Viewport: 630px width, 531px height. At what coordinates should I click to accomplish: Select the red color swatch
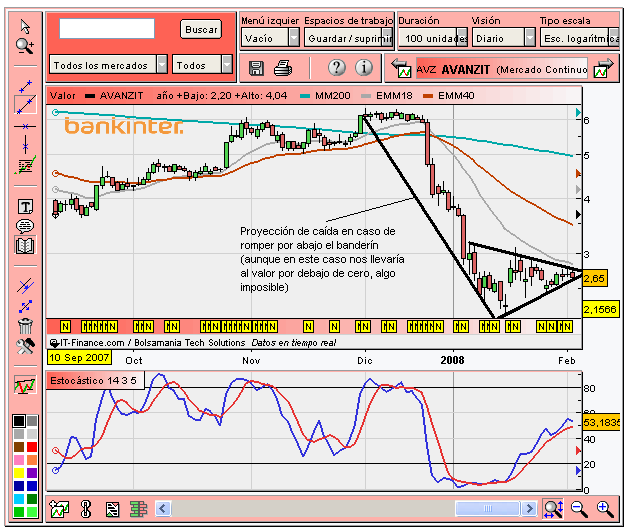tap(32, 447)
